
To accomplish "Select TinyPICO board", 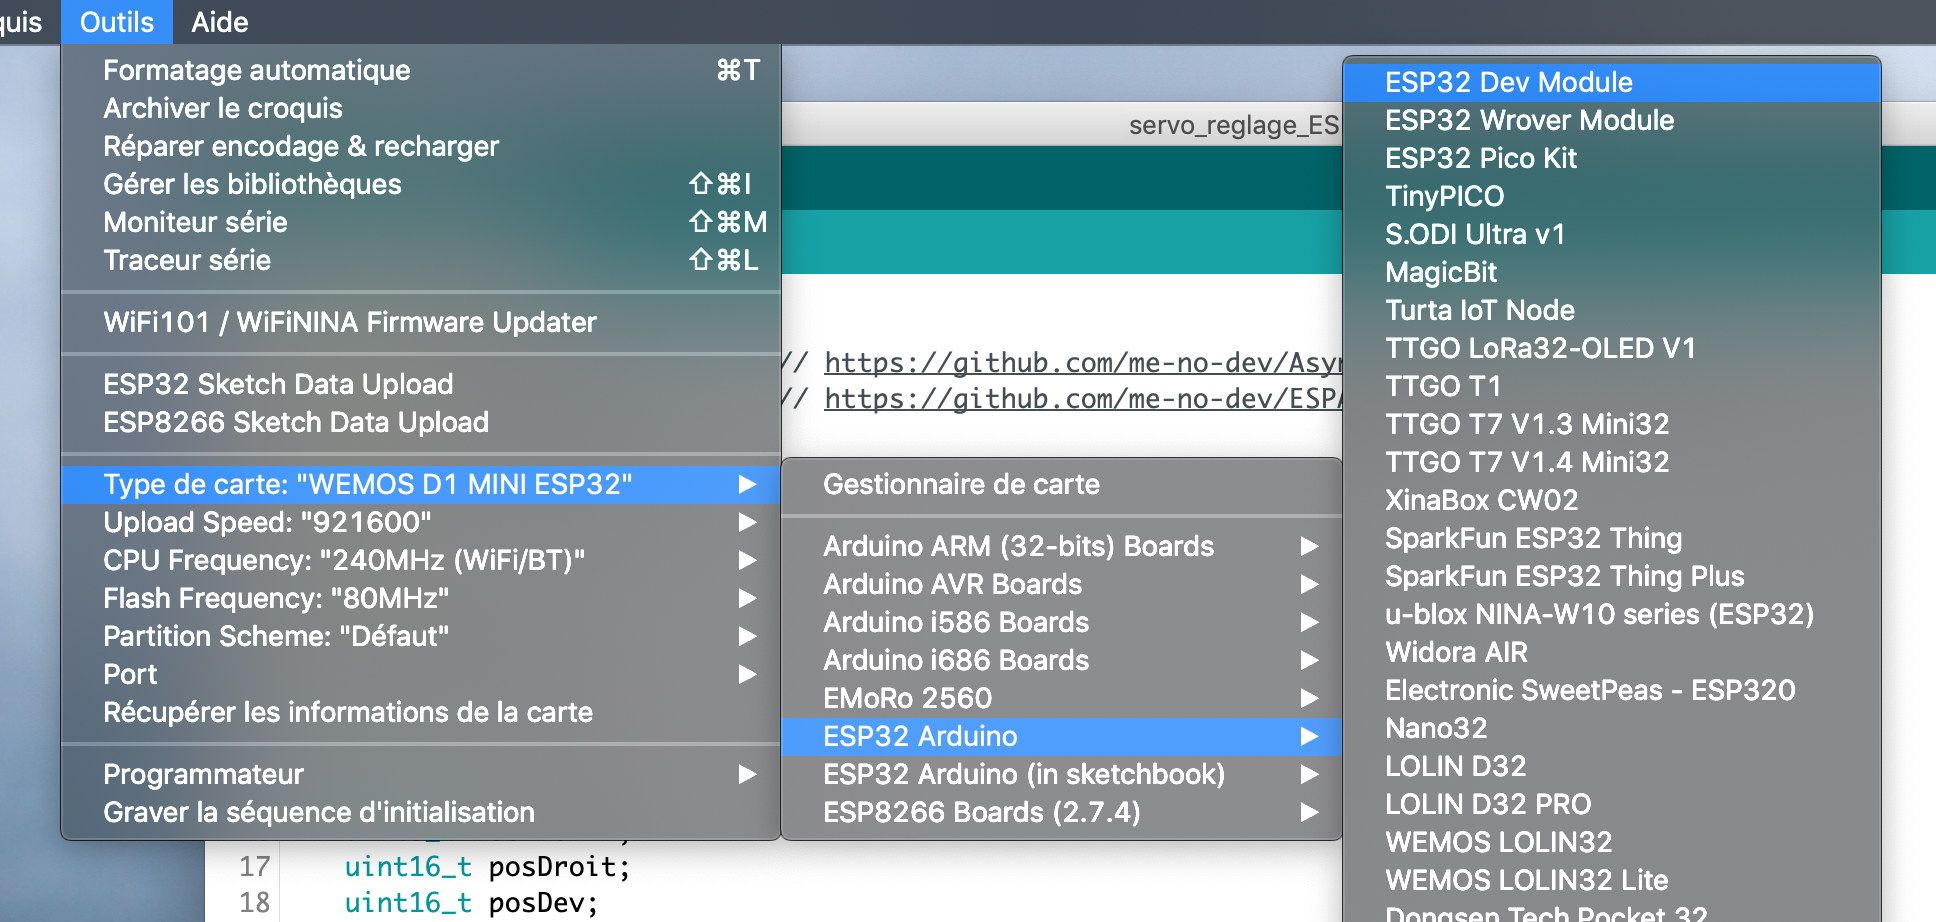I will (x=1612, y=196).
